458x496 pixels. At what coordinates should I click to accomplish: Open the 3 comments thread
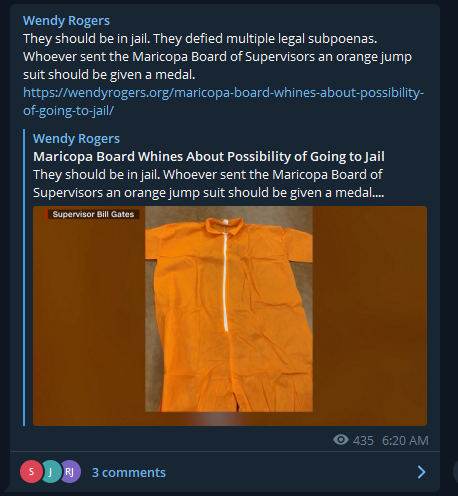click(129, 472)
